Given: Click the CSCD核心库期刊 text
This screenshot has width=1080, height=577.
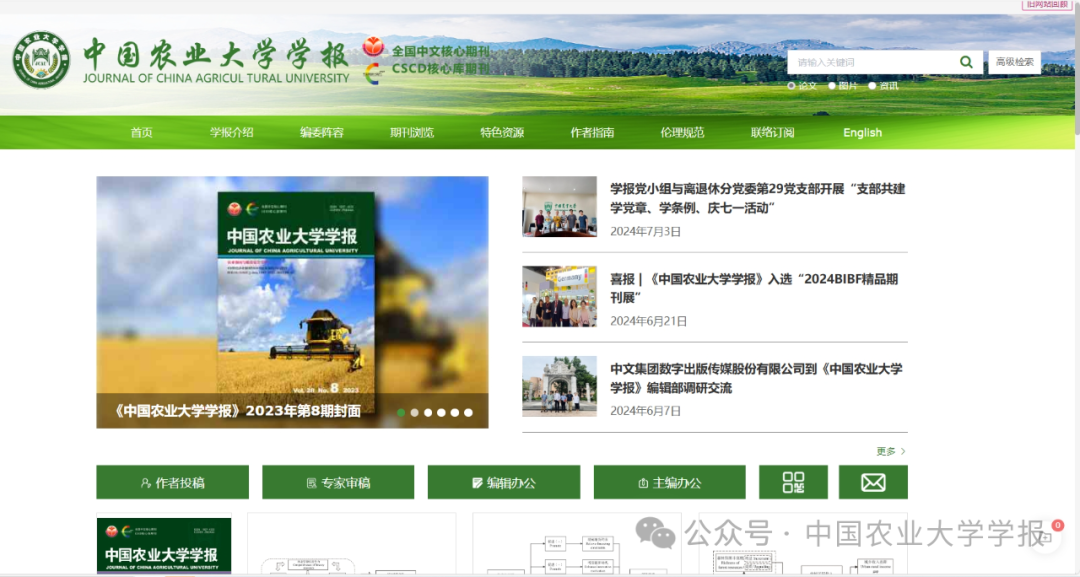Looking at the screenshot, I should pyautogui.click(x=441, y=69).
